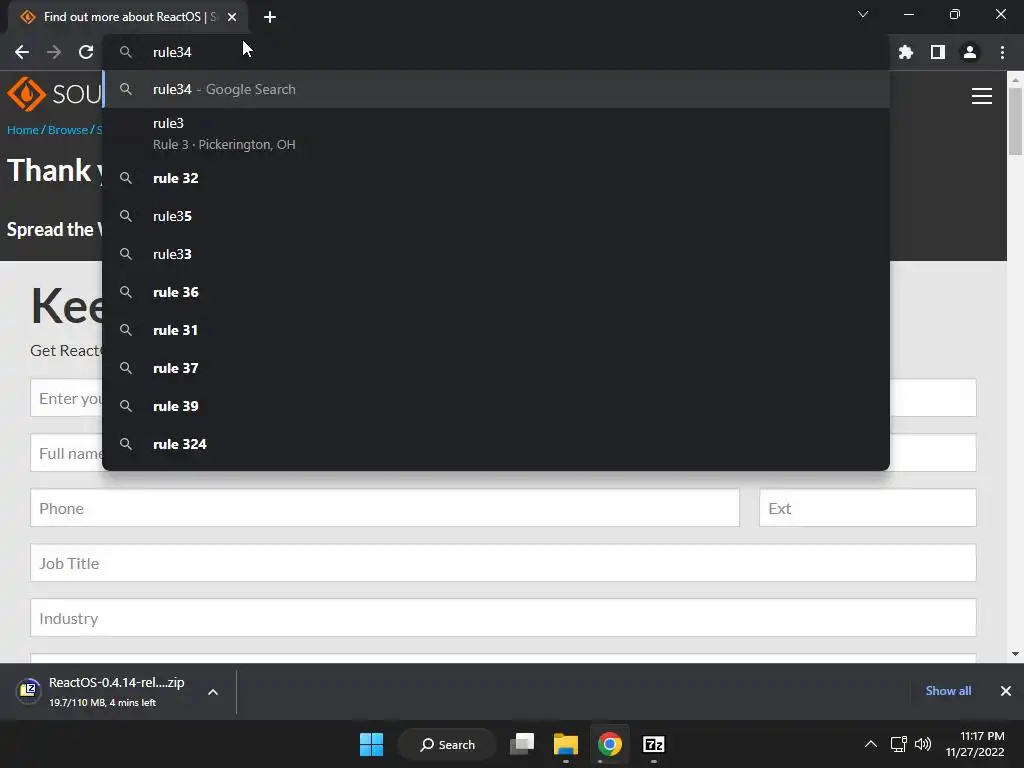Toggle the browser side panel icon

tap(938, 52)
